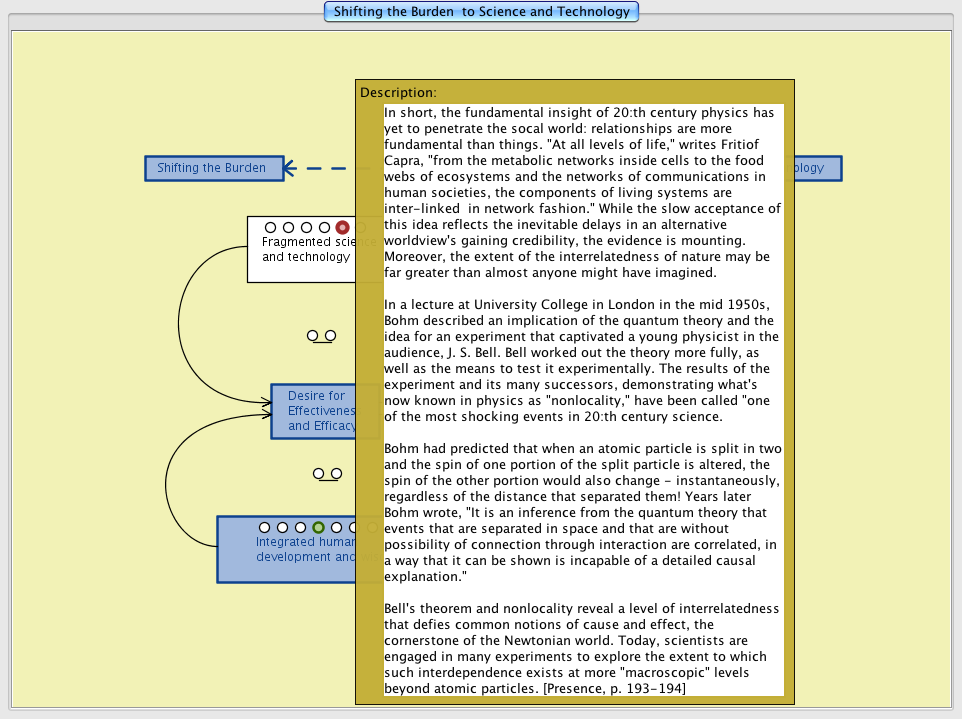
Task: Click the green circle in Integrated human development node
Action: 318,527
